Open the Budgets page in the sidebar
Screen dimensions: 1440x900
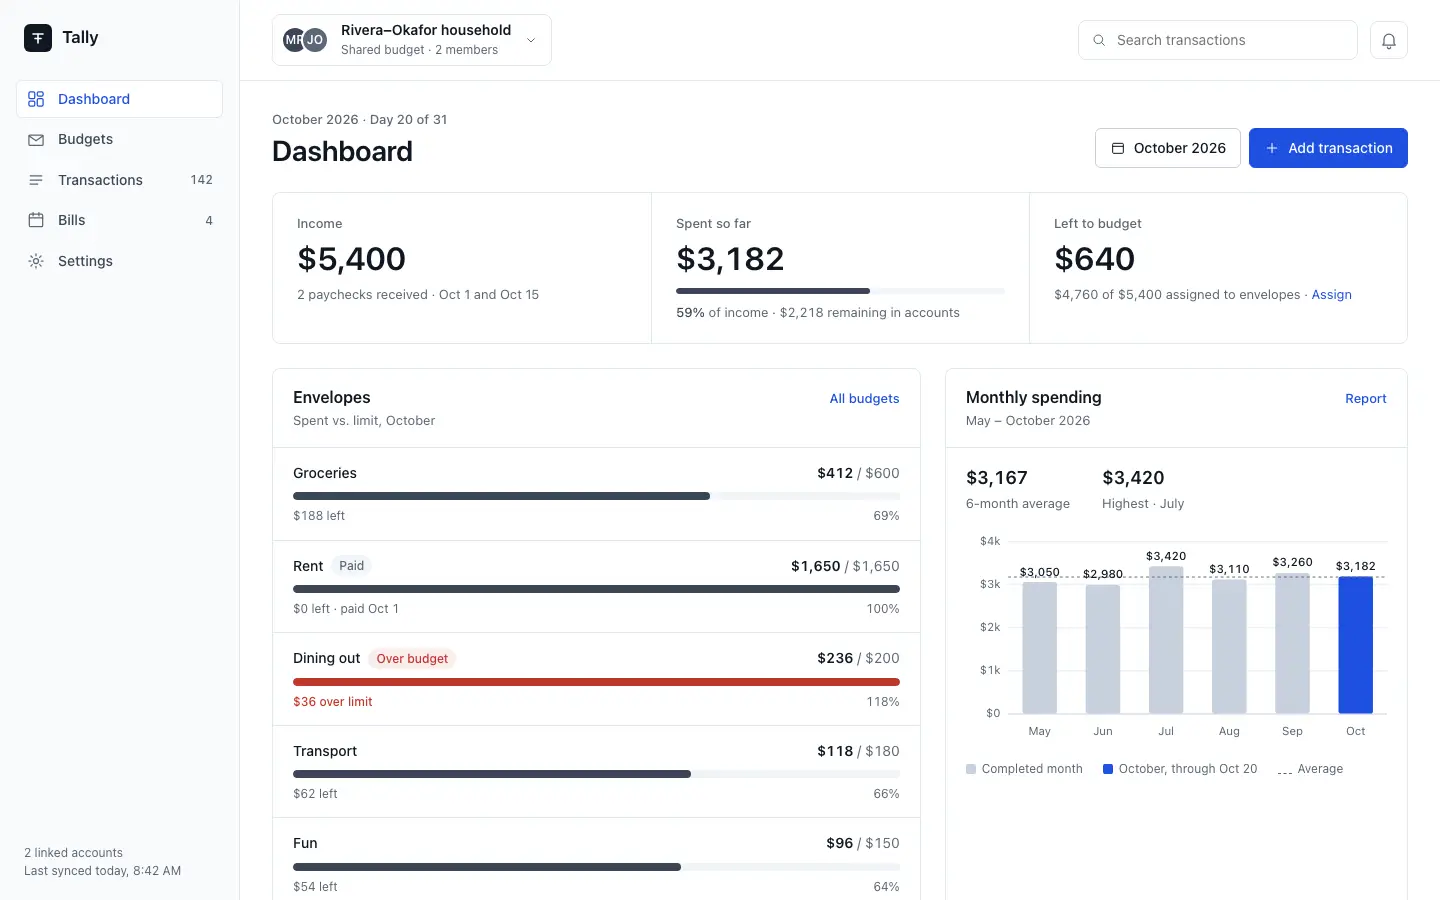(x=119, y=140)
